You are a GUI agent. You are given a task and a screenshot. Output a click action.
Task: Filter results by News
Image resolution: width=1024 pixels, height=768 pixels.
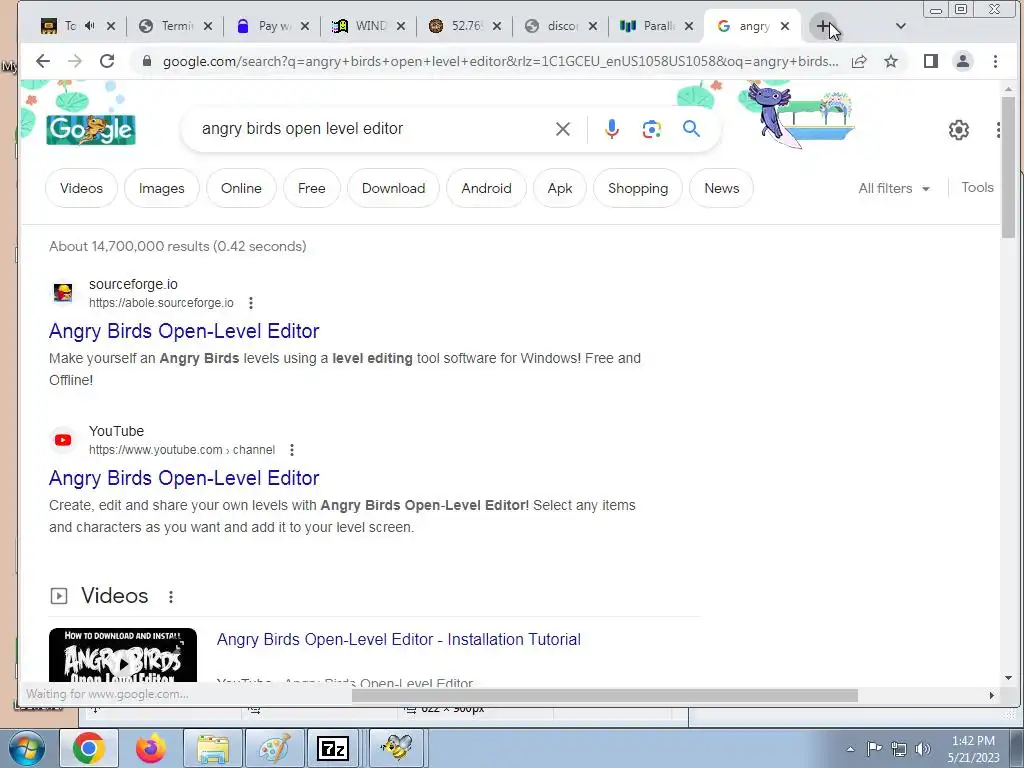[x=722, y=188]
